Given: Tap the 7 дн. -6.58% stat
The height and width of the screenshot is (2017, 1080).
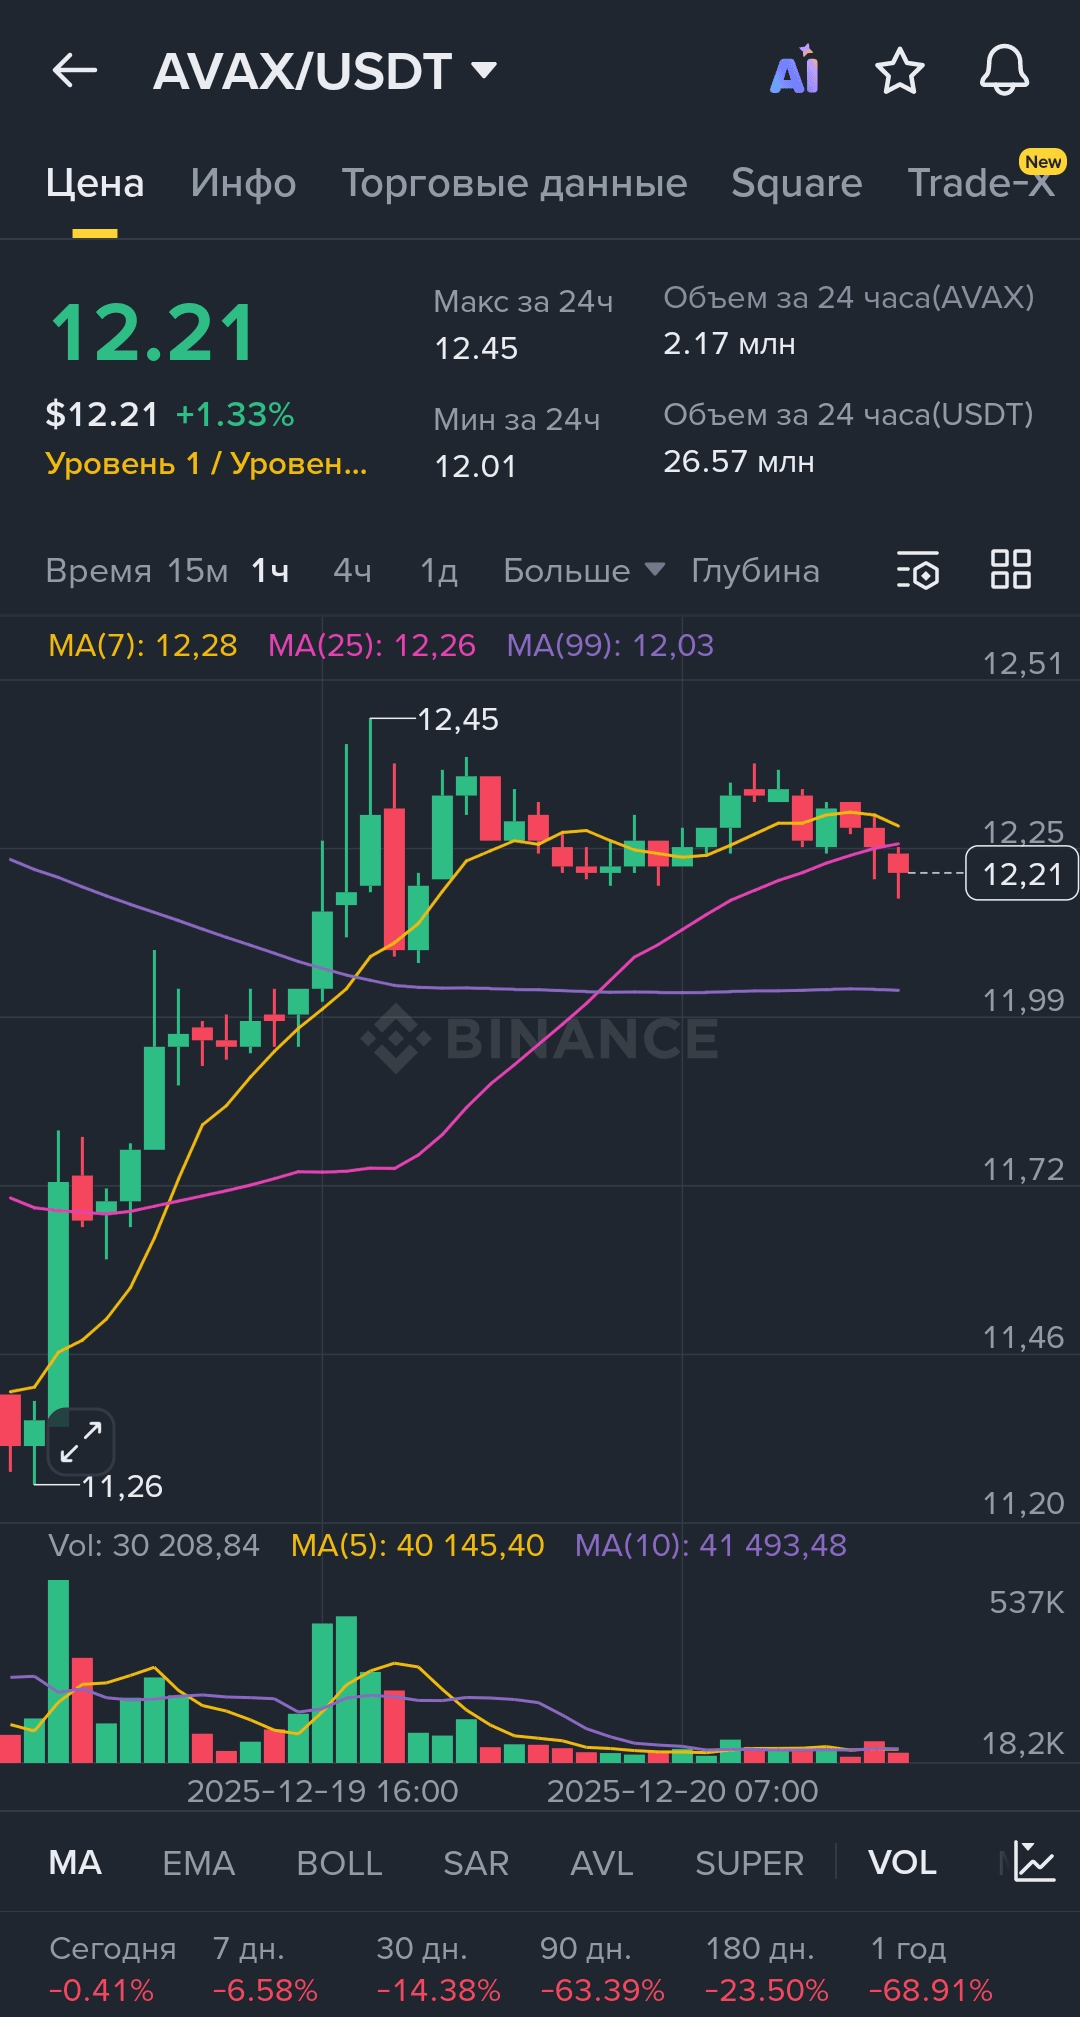Looking at the screenshot, I should [264, 1969].
